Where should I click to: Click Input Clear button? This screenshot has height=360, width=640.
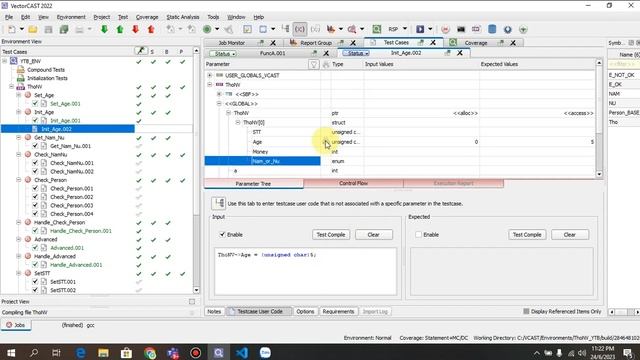coord(373,235)
